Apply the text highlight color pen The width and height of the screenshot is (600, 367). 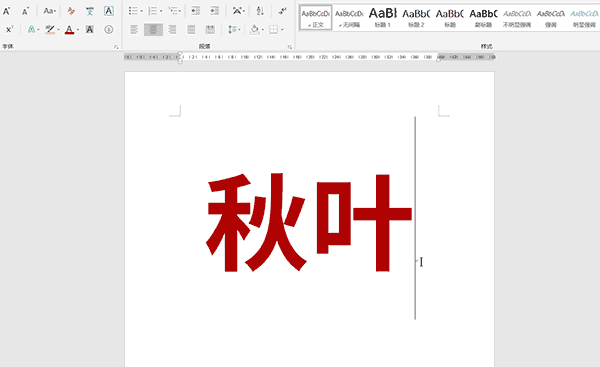(x=50, y=29)
